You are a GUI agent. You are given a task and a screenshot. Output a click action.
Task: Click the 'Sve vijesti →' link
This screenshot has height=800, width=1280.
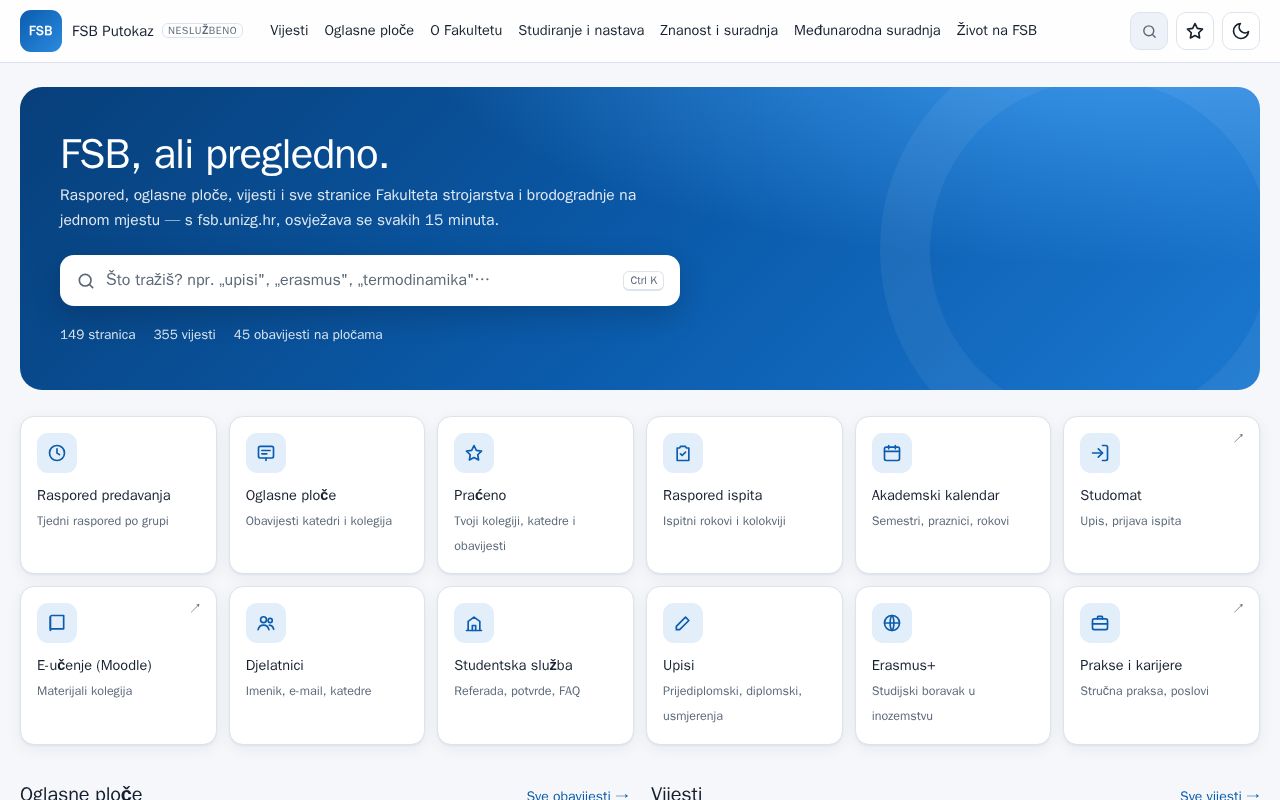(1220, 795)
